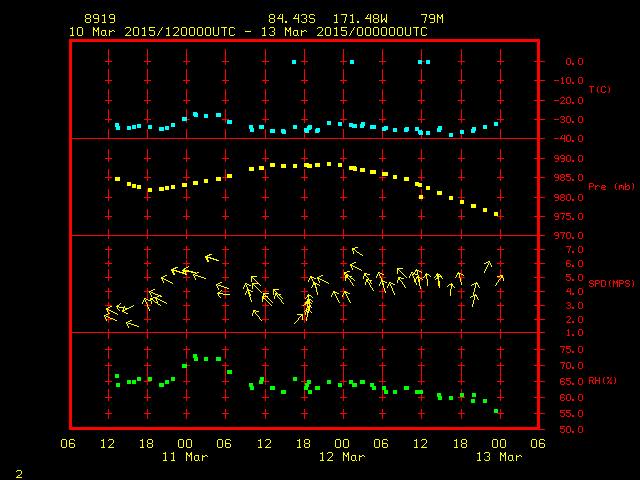640x480 pixels.
Task: Click the "55.0" humidity tick value
Action: 571,413
